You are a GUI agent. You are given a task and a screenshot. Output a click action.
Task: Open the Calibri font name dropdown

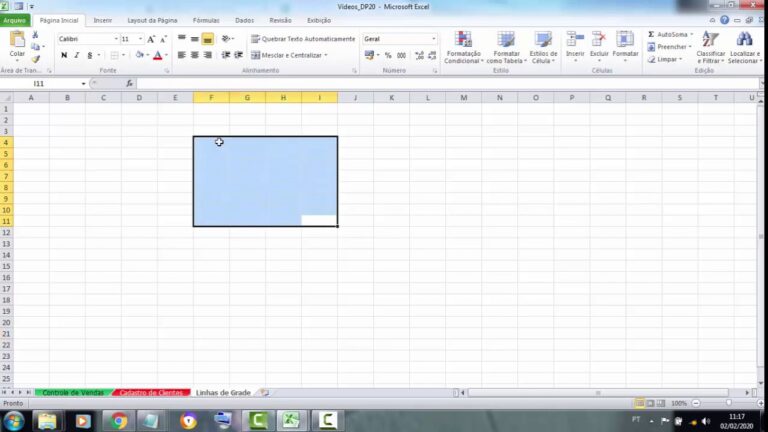(x=116, y=39)
